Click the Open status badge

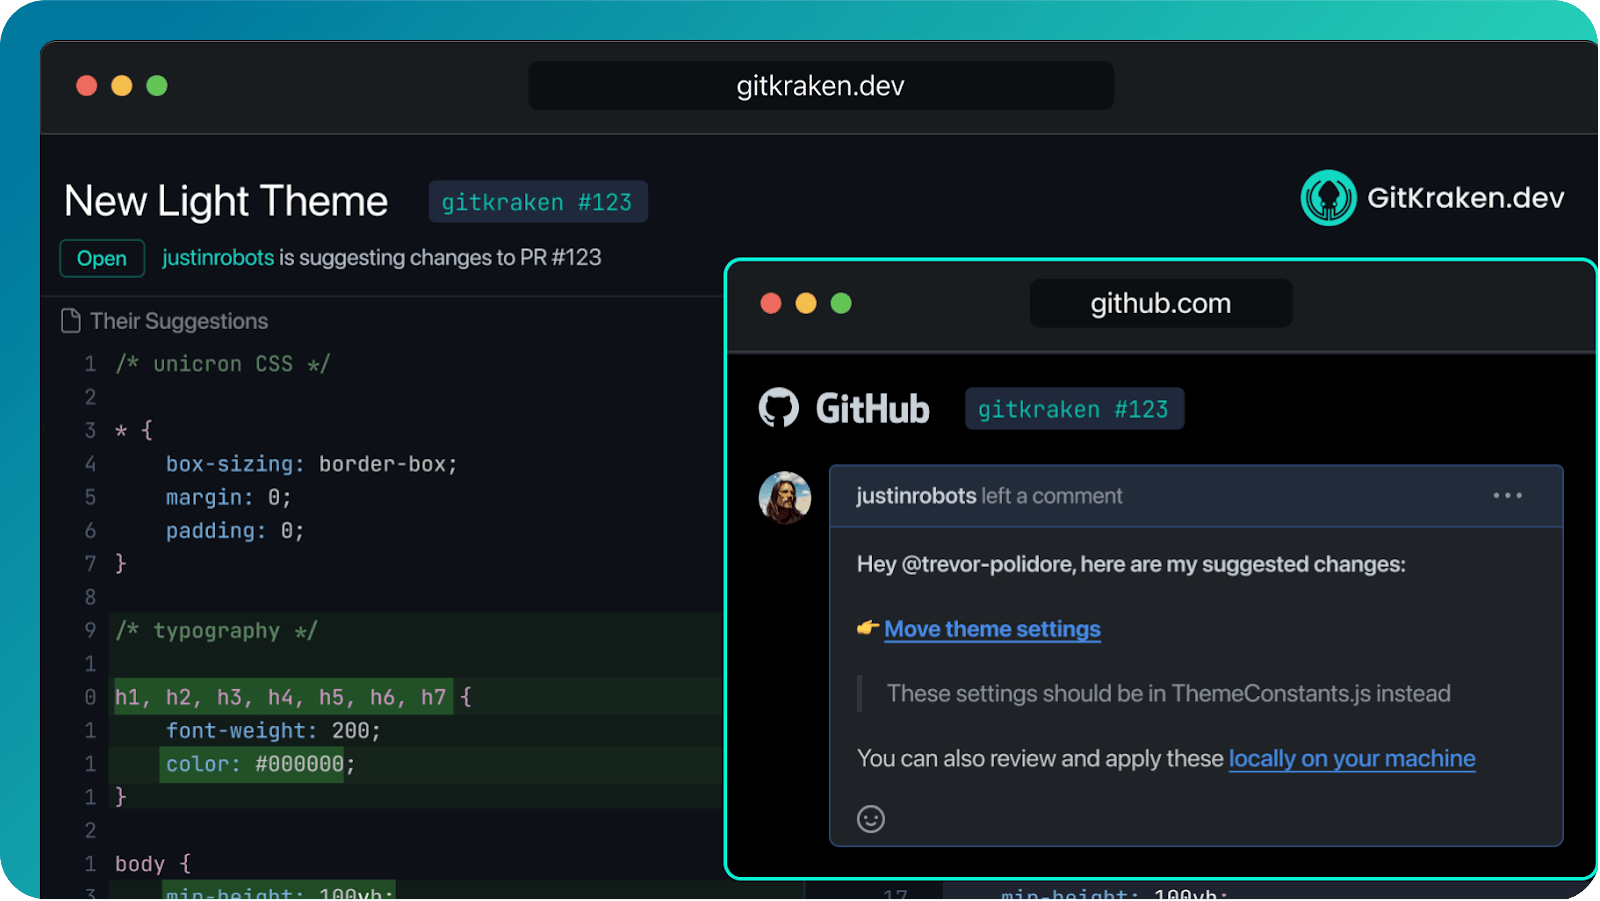click(x=102, y=258)
